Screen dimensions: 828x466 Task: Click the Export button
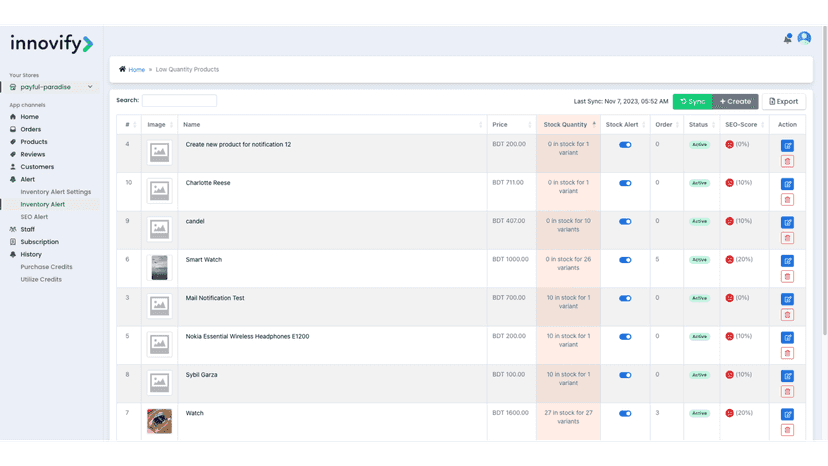(x=784, y=101)
